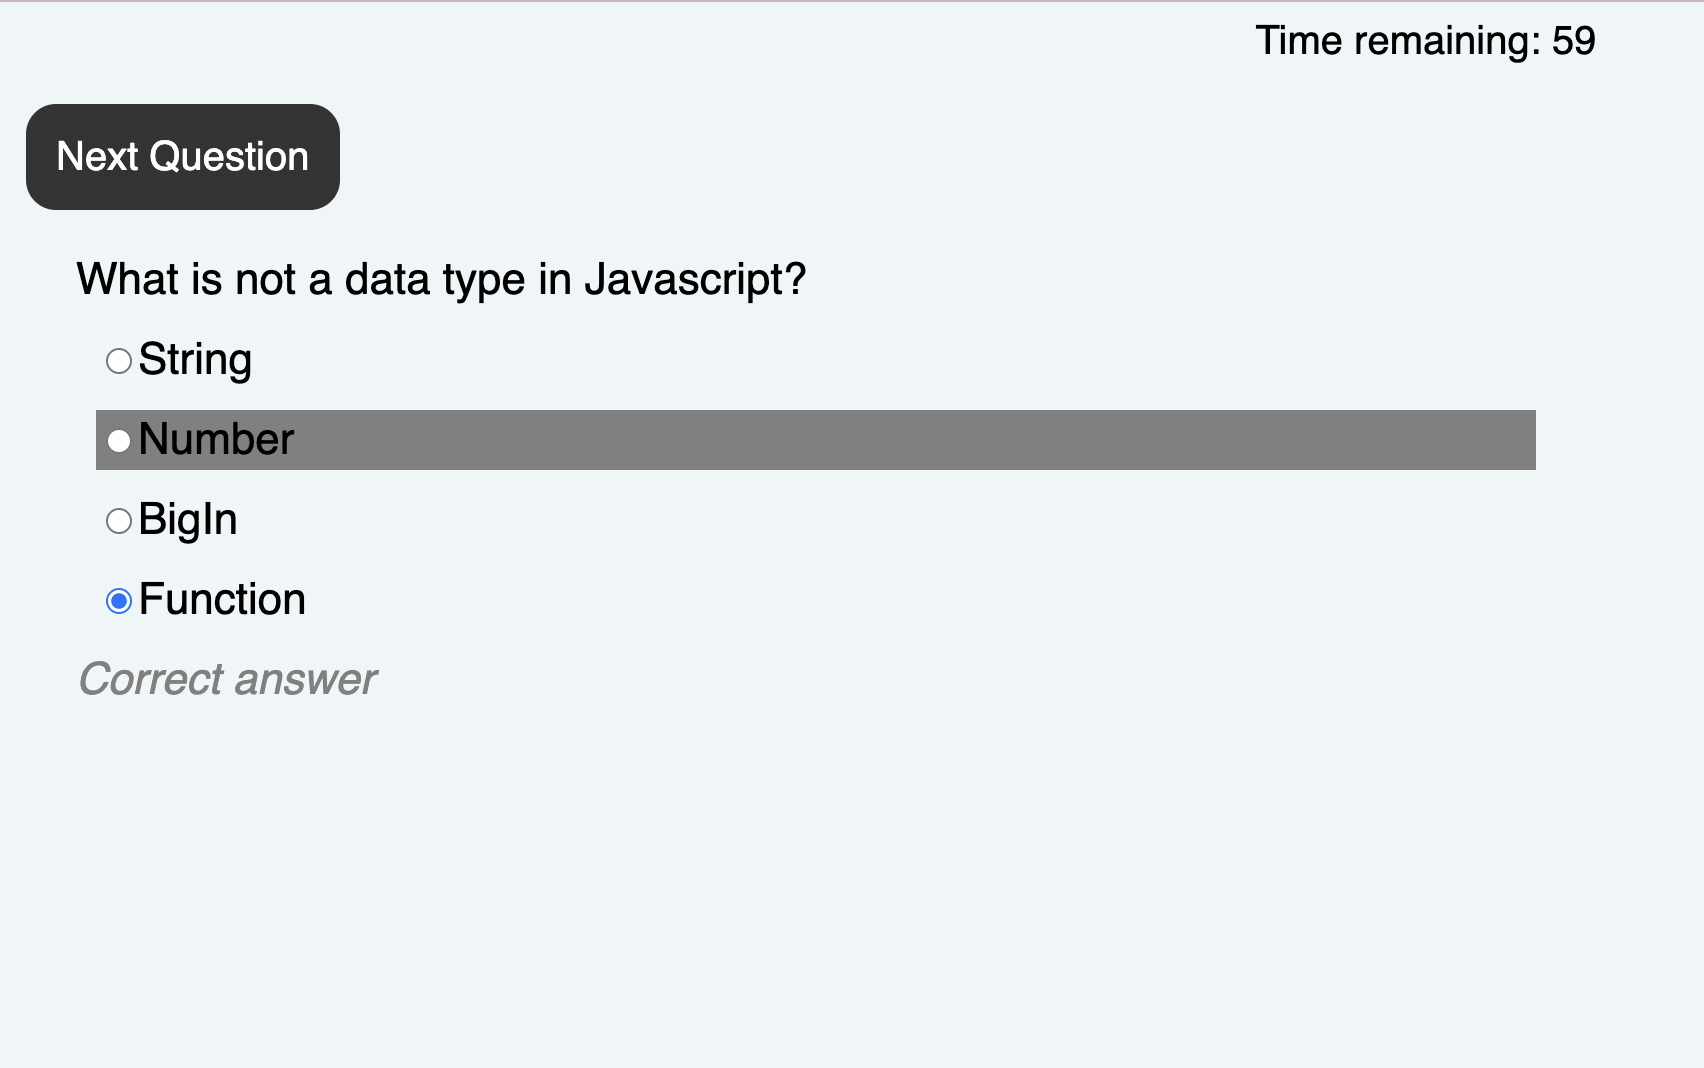1704x1068 pixels.
Task: Click the String answer label text
Action: coord(195,360)
